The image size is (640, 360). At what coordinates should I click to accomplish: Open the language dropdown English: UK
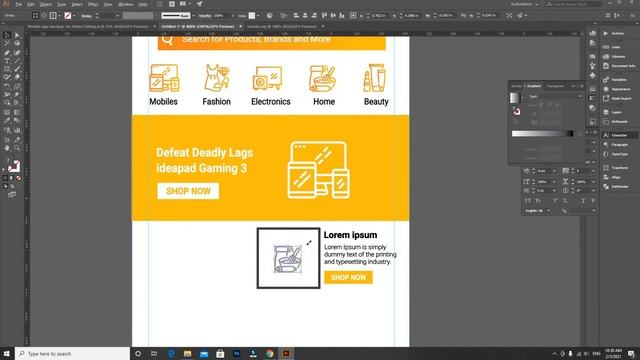[x=537, y=211]
